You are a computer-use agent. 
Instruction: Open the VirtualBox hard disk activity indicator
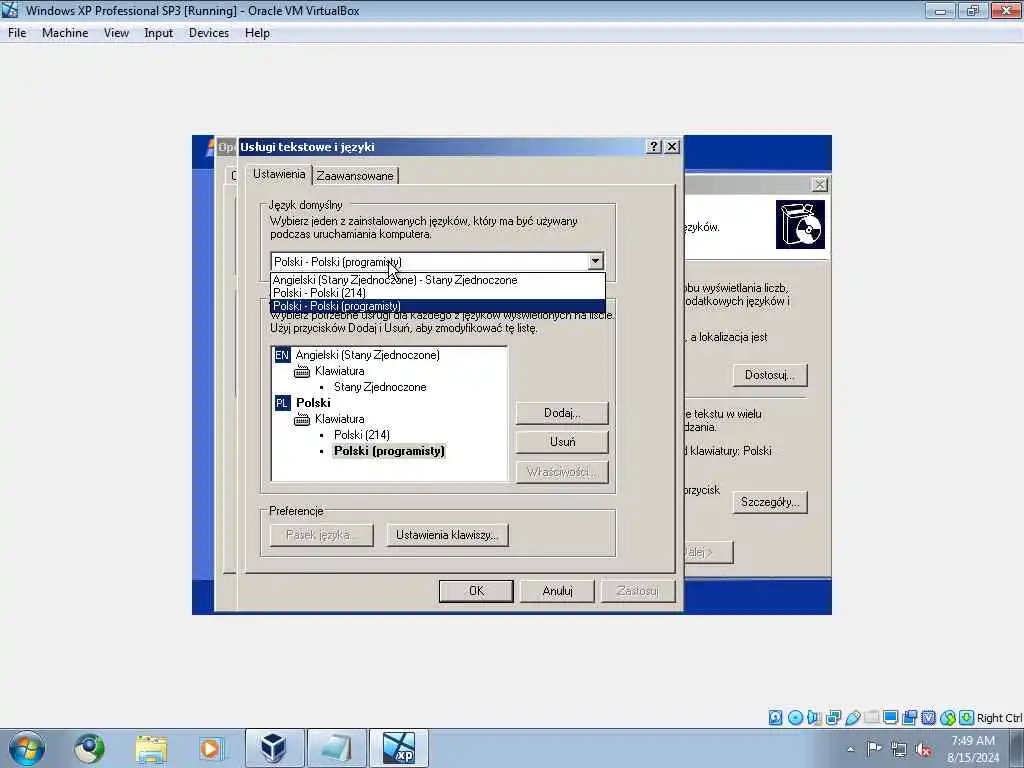pos(775,718)
